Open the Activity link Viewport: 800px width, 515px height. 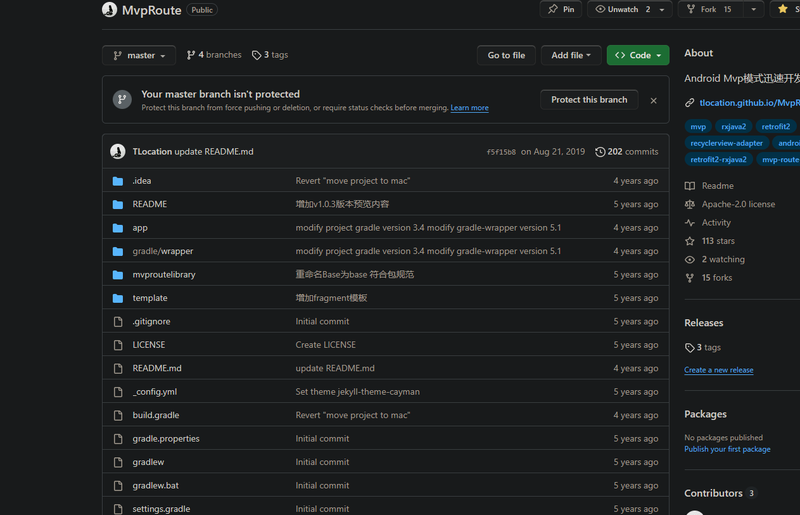(x=708, y=223)
